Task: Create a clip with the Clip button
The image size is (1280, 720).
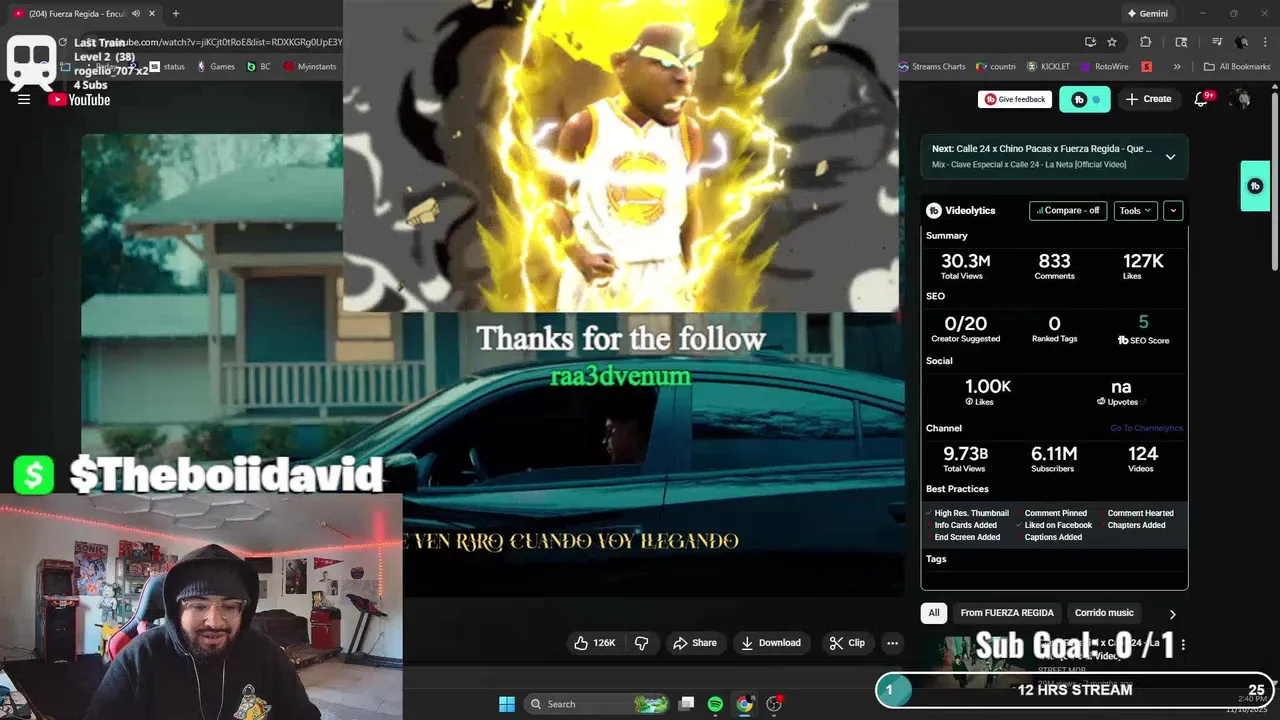Action: [x=848, y=643]
